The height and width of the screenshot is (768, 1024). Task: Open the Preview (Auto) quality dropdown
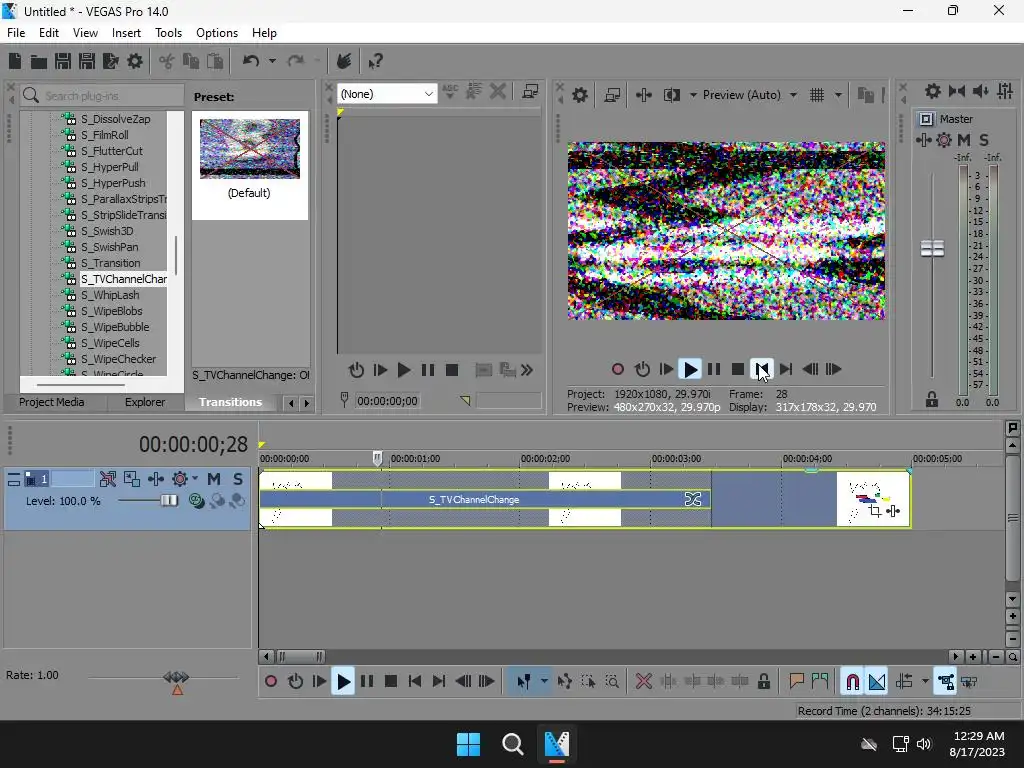pos(749,95)
